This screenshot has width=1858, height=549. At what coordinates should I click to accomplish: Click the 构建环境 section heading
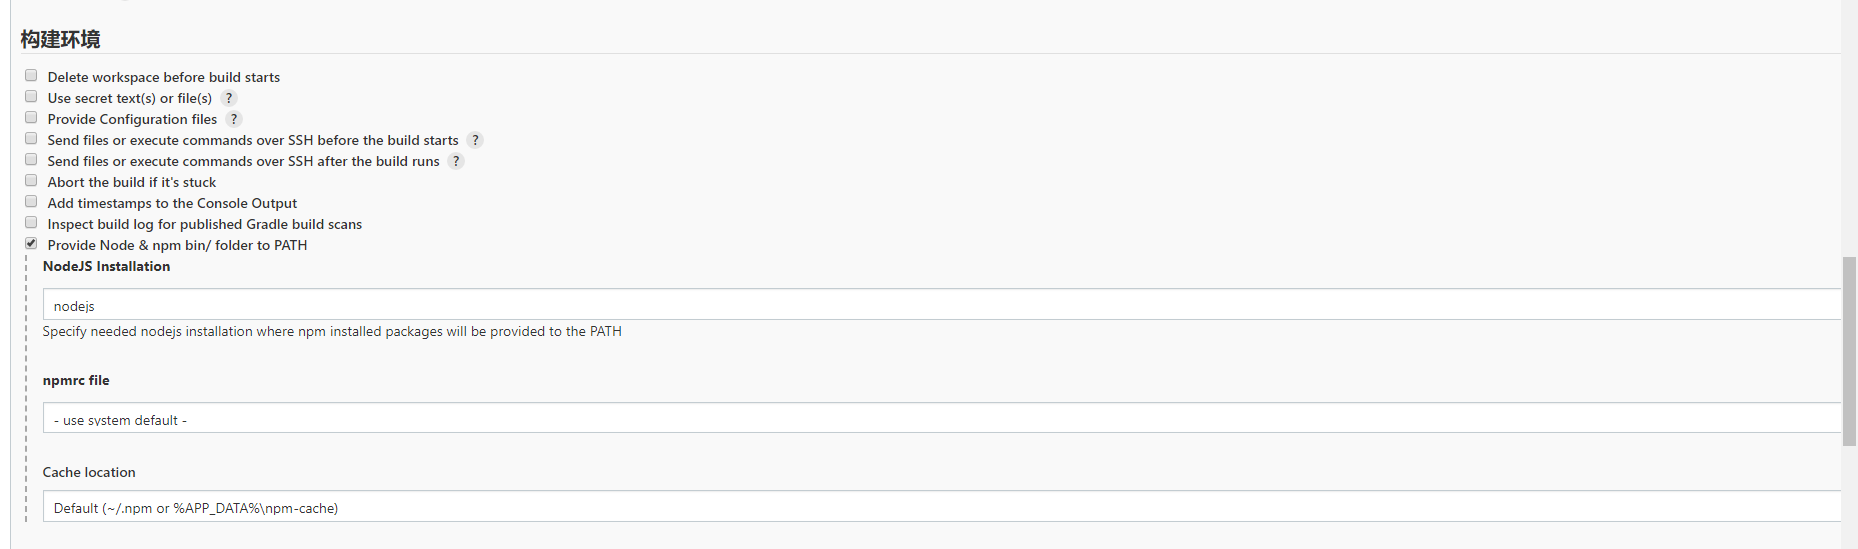click(61, 39)
